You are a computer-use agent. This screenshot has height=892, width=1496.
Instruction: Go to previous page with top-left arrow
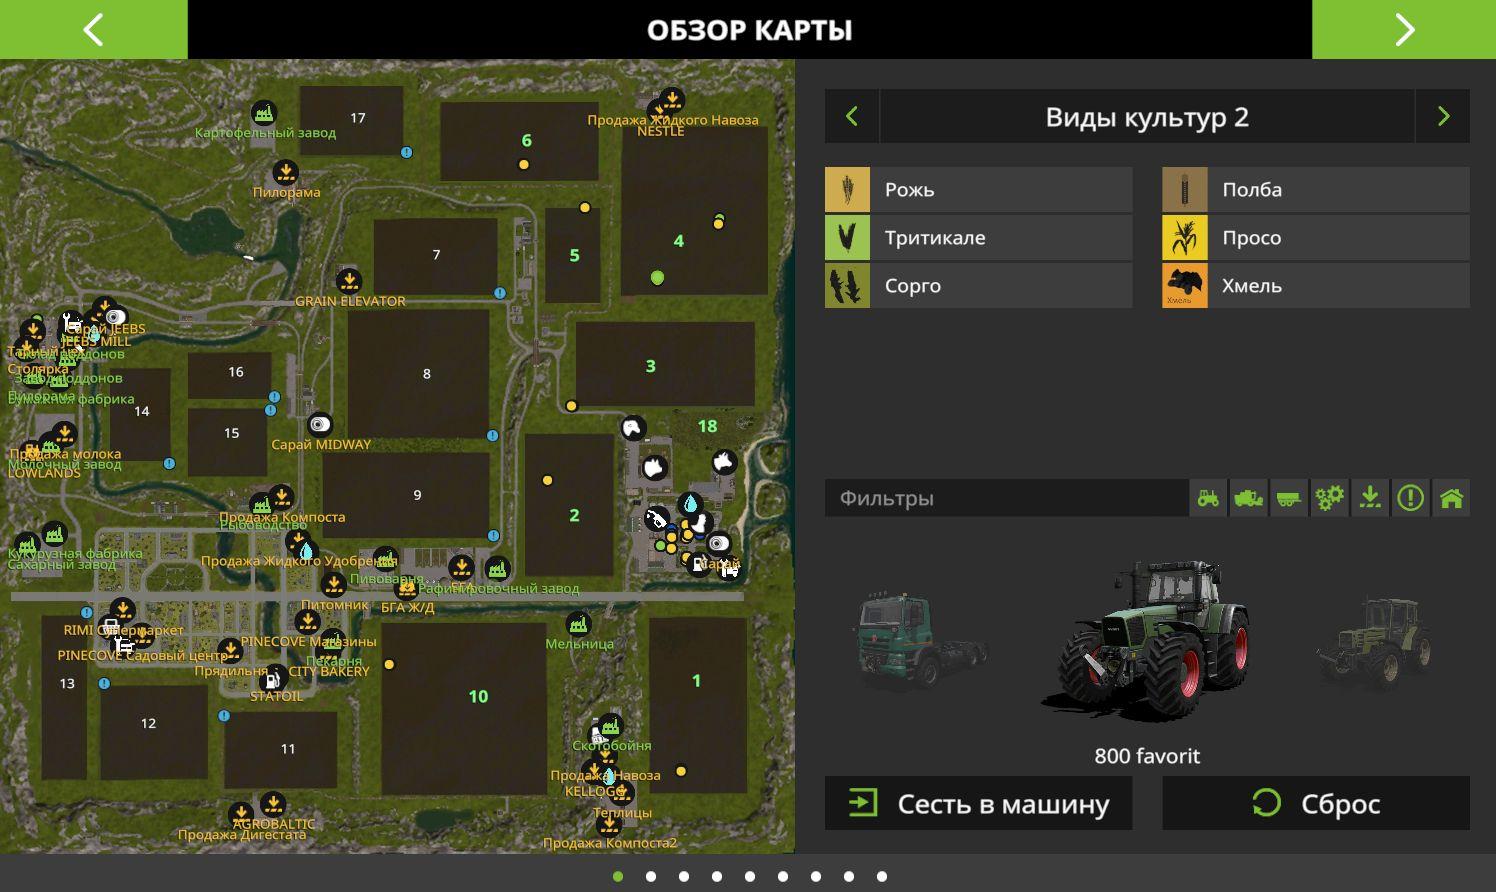pyautogui.click(x=93, y=29)
